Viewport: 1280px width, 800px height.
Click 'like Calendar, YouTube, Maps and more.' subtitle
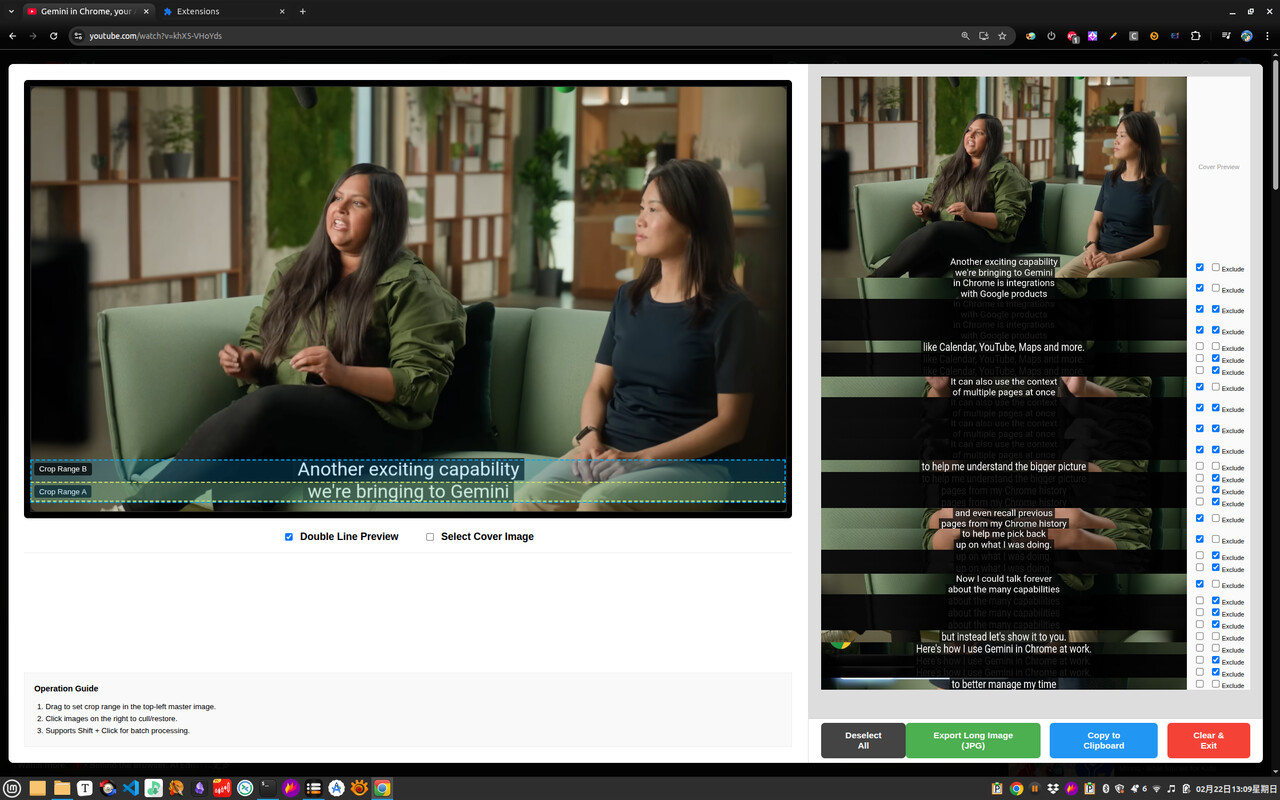click(x=1004, y=347)
